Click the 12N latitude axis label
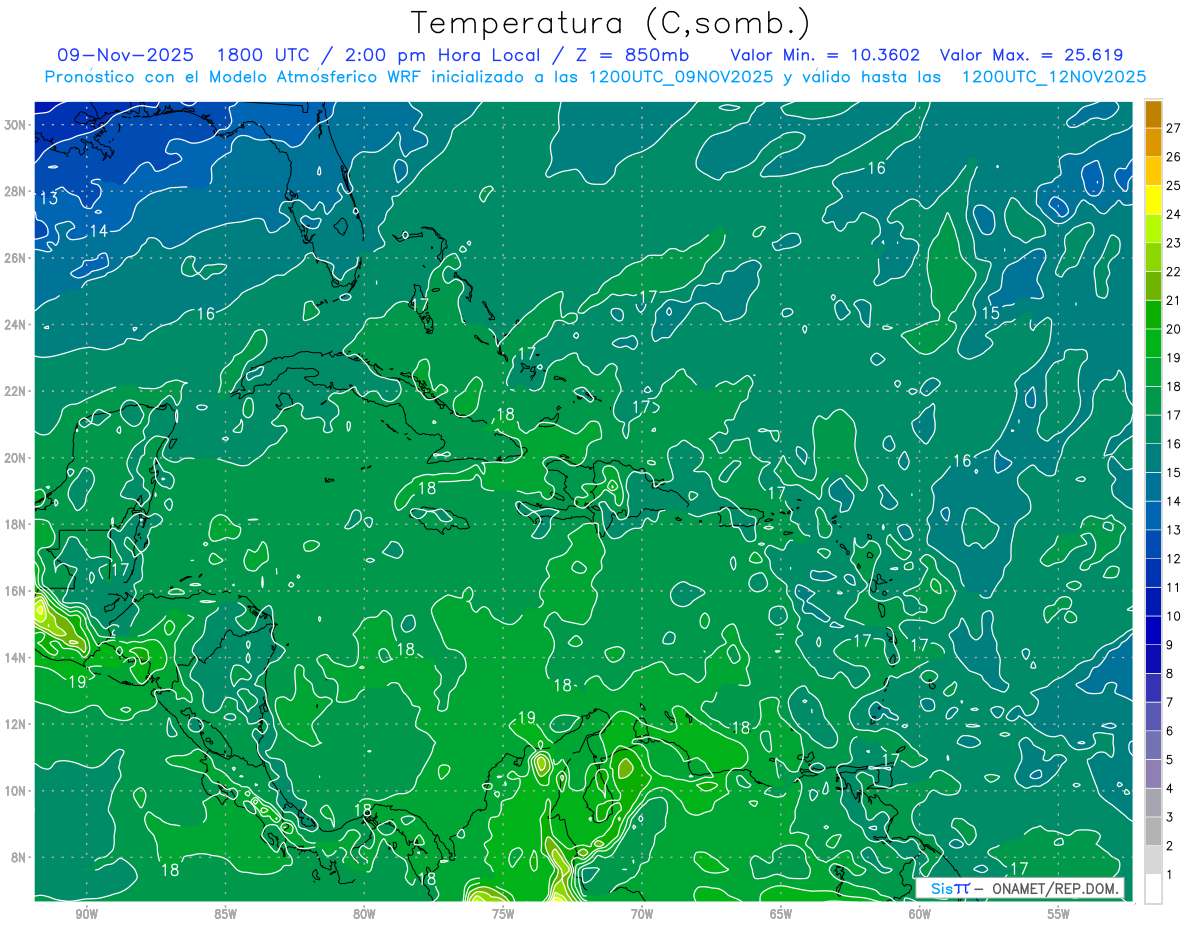 (x=15, y=723)
